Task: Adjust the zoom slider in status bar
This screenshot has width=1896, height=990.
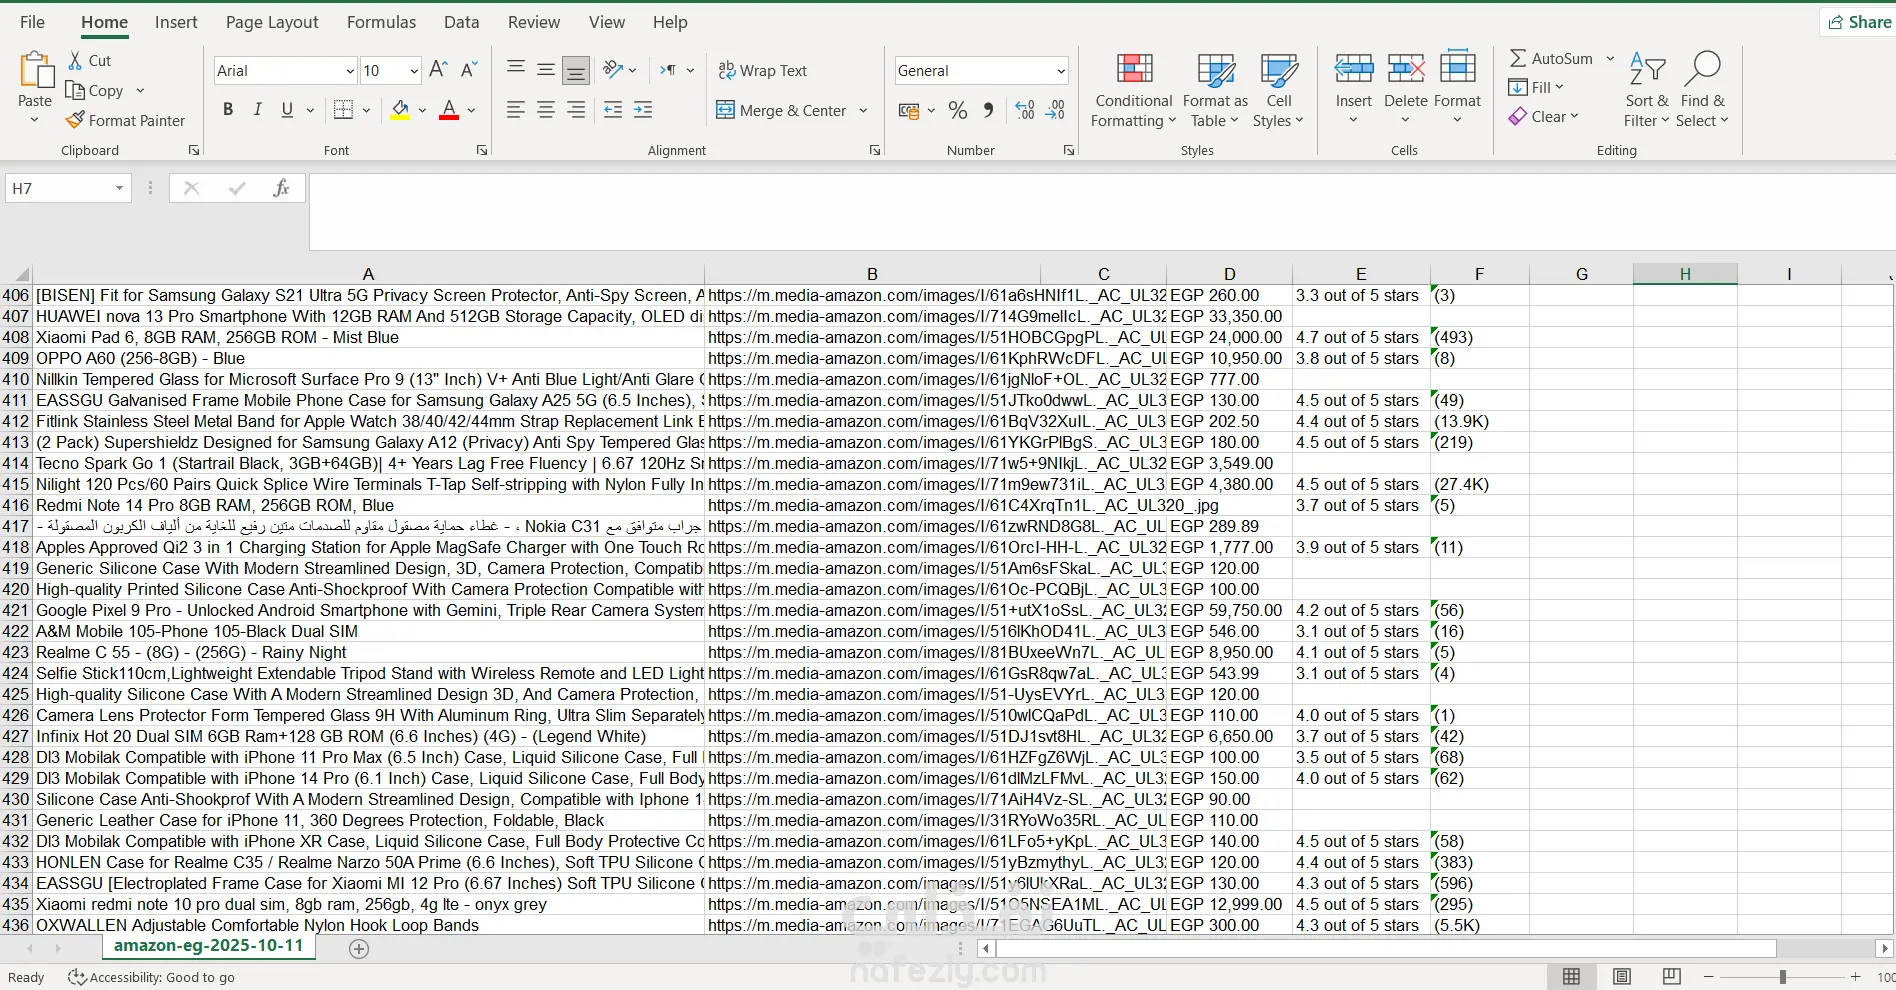Action: pos(1782,977)
